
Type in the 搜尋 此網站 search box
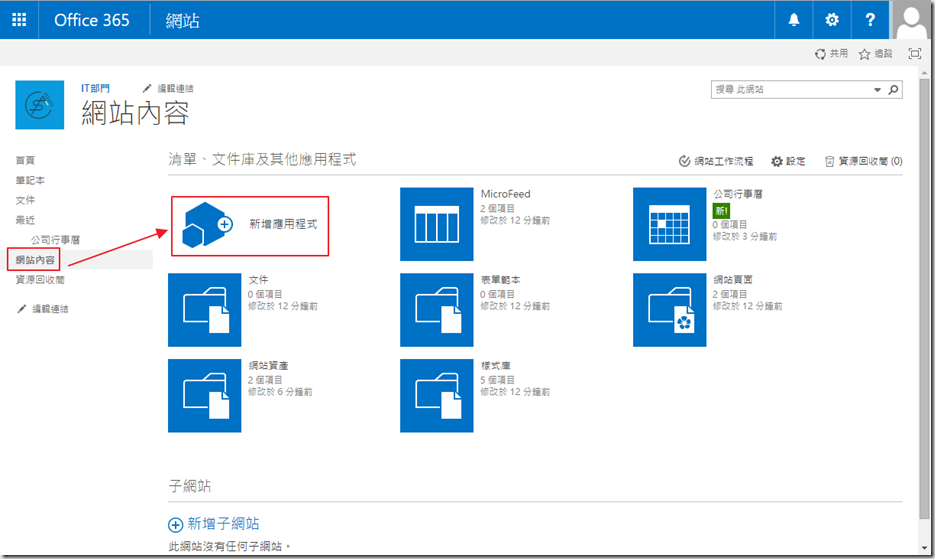(790, 90)
